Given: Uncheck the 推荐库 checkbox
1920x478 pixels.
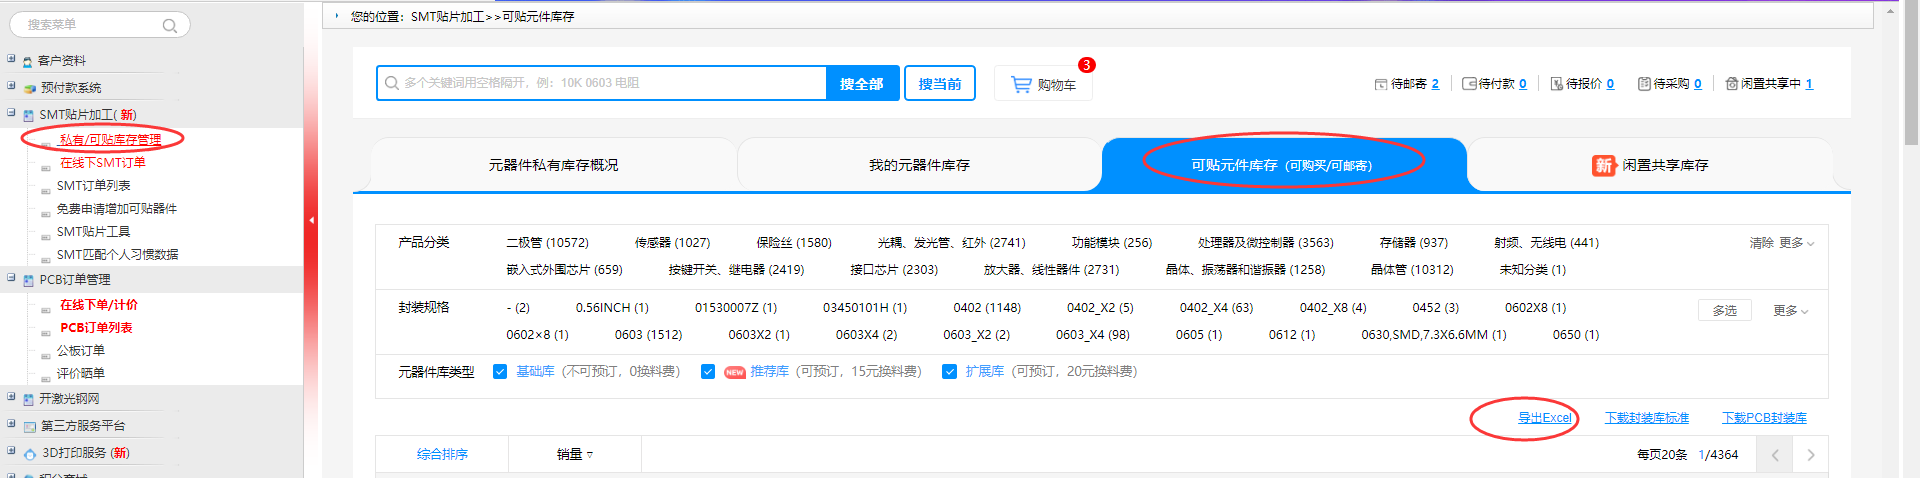Looking at the screenshot, I should pos(708,372).
